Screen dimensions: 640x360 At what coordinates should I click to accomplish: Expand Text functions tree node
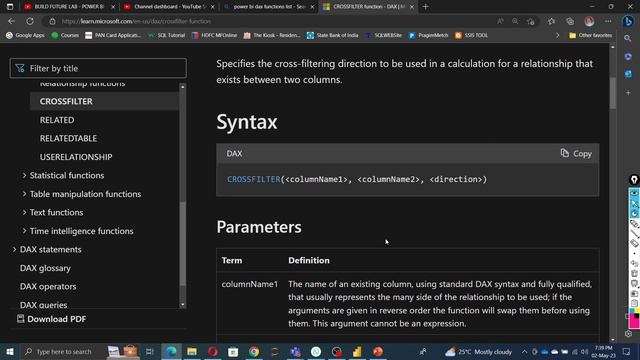tap(24, 212)
